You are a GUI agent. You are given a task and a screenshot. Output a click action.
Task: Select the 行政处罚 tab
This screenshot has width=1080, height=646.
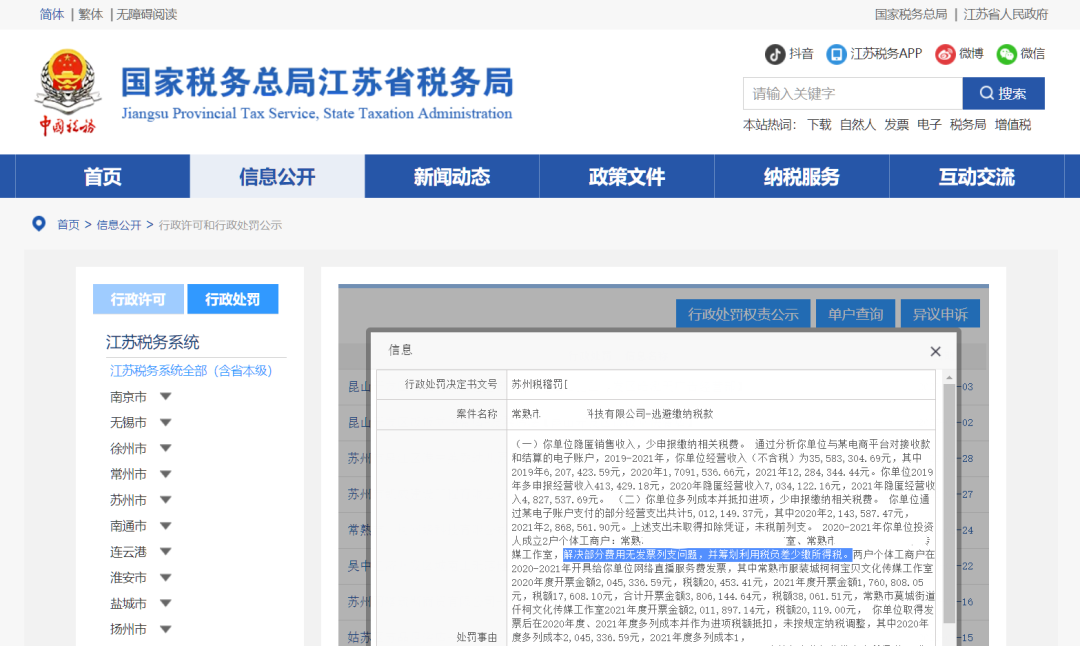click(x=233, y=298)
